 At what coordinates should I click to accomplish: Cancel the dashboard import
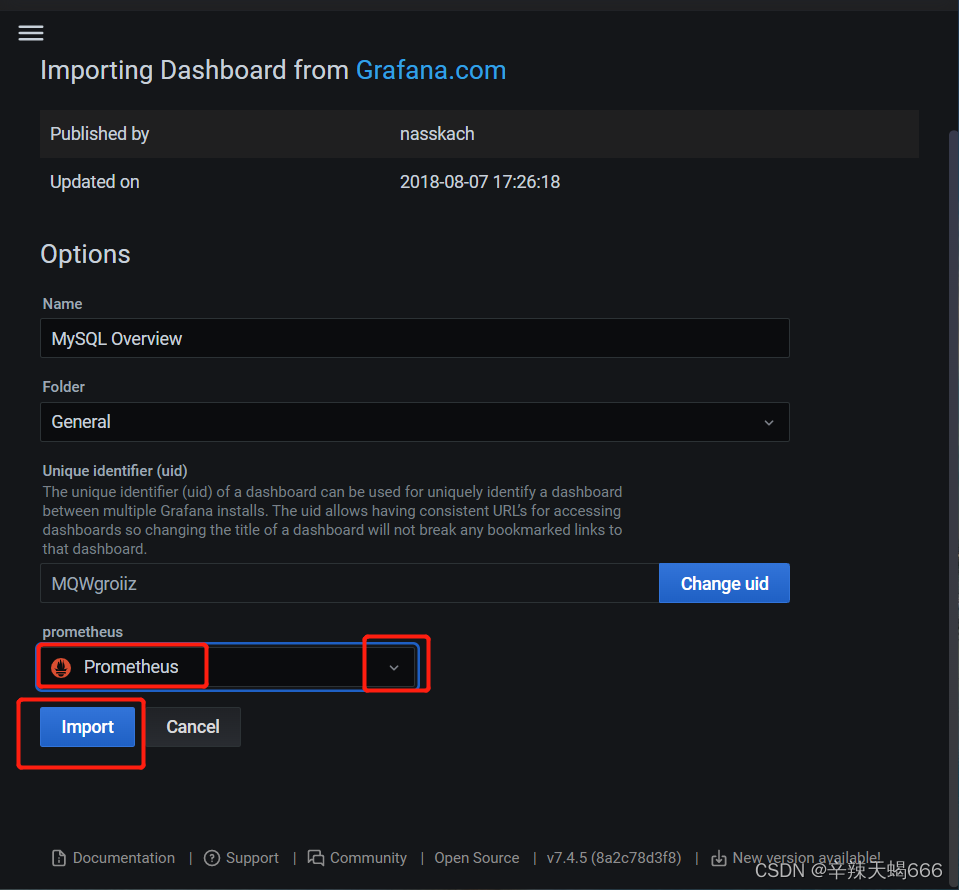click(x=193, y=727)
